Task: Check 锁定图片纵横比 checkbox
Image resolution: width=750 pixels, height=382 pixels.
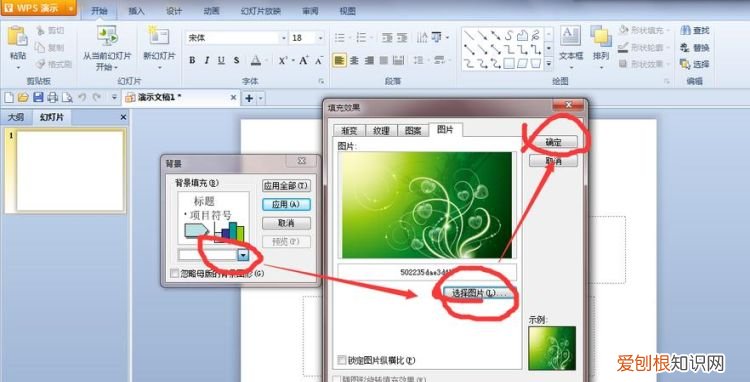Action: 342,360
